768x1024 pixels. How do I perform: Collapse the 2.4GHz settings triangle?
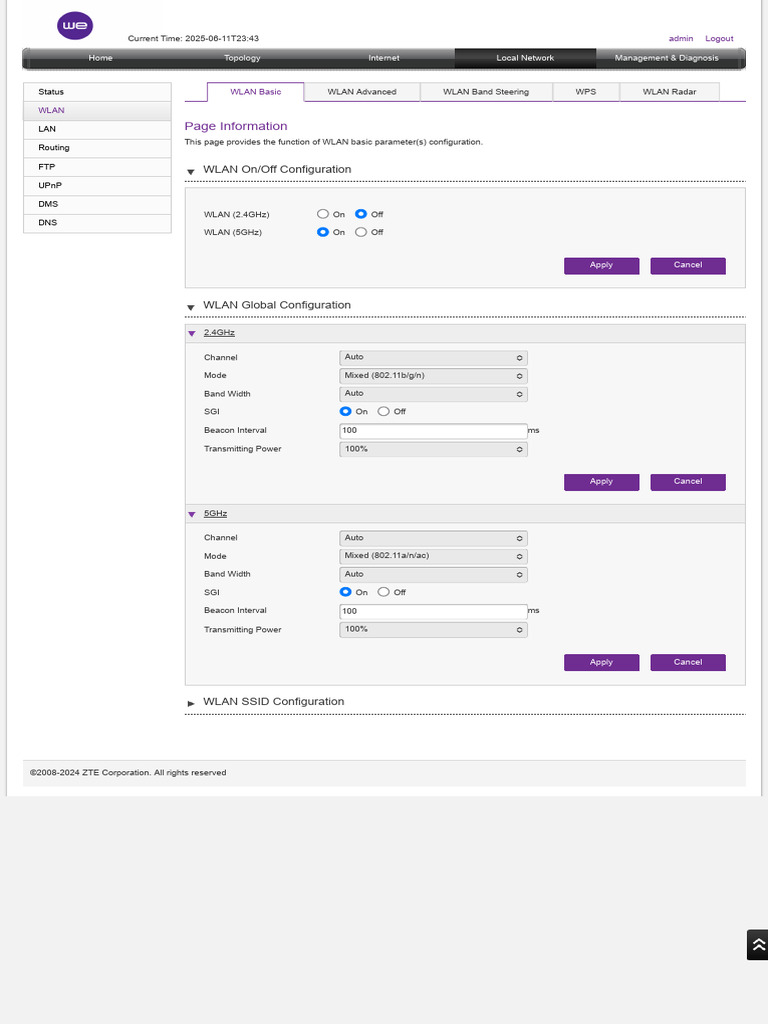(191, 333)
